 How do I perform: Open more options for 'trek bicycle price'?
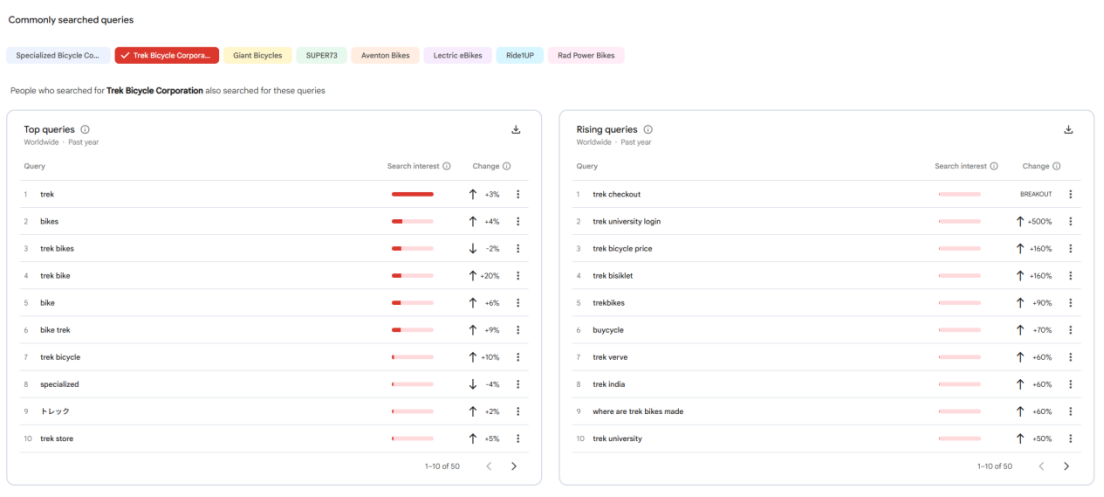coord(1070,248)
